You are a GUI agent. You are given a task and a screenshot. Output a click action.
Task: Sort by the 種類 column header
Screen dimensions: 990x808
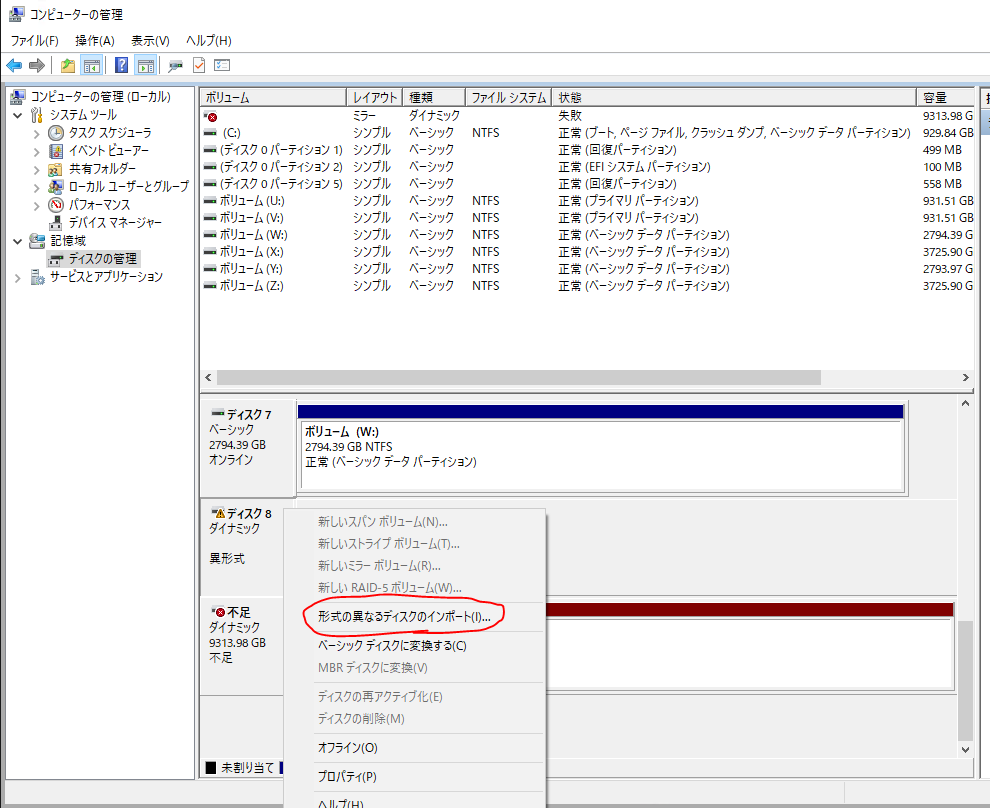pos(434,97)
